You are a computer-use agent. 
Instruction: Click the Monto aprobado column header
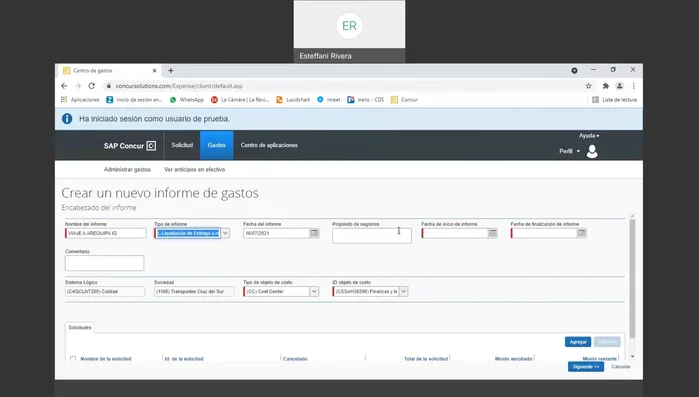click(x=513, y=359)
